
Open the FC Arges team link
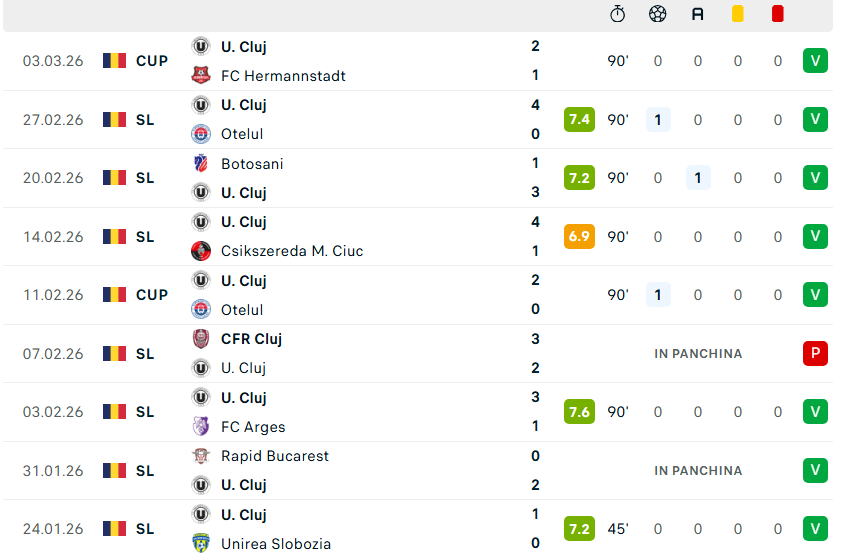(253, 427)
